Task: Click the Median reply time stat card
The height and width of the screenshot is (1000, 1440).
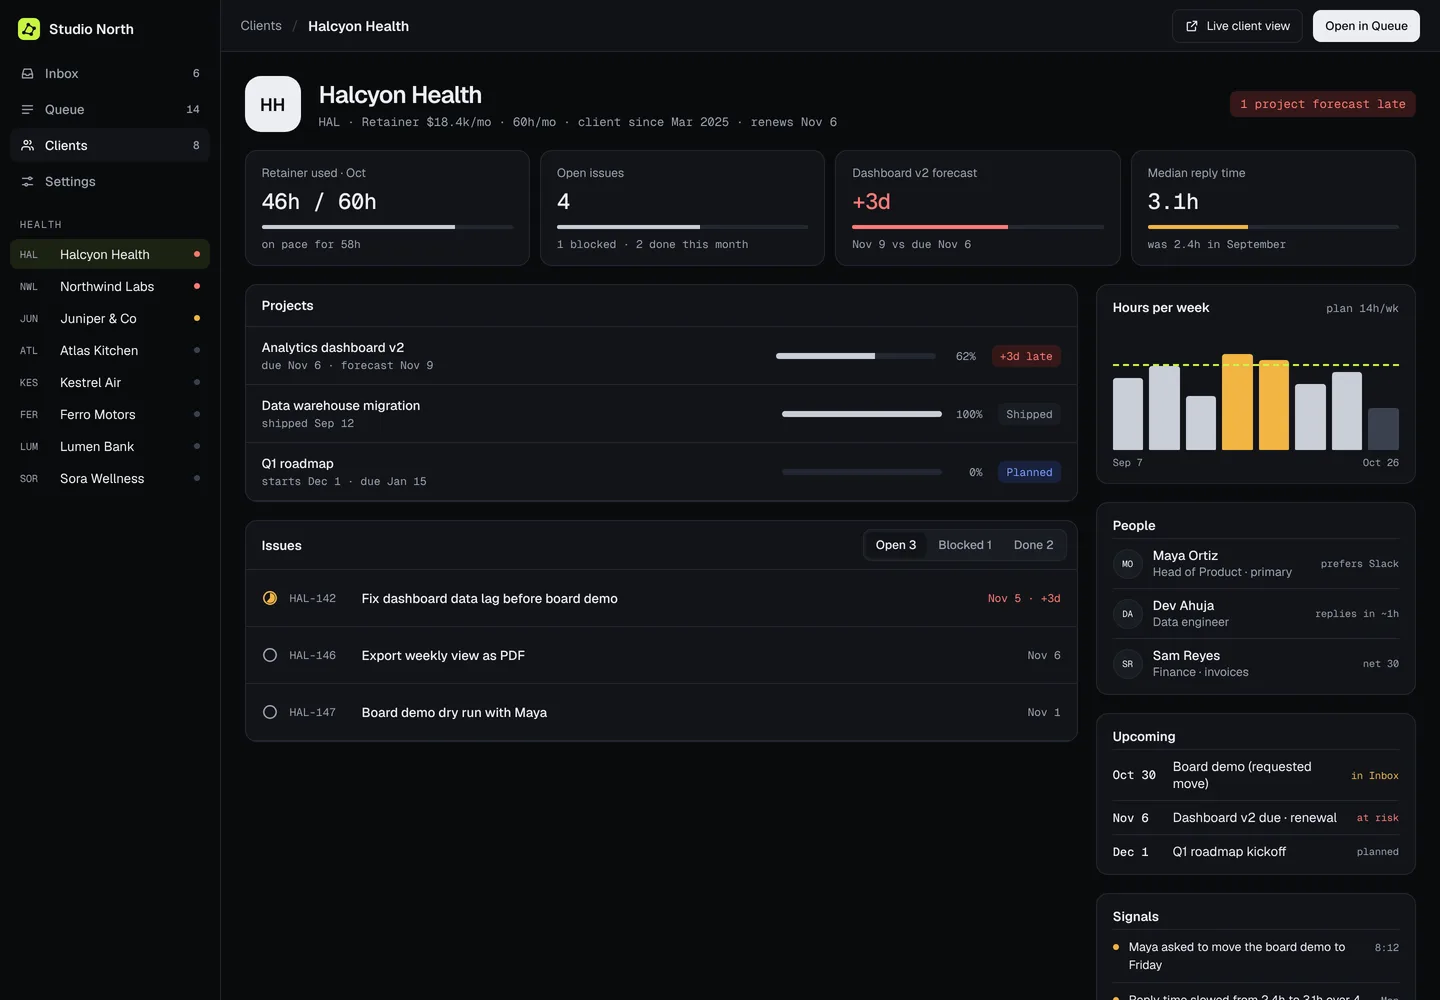Action: 1273,208
